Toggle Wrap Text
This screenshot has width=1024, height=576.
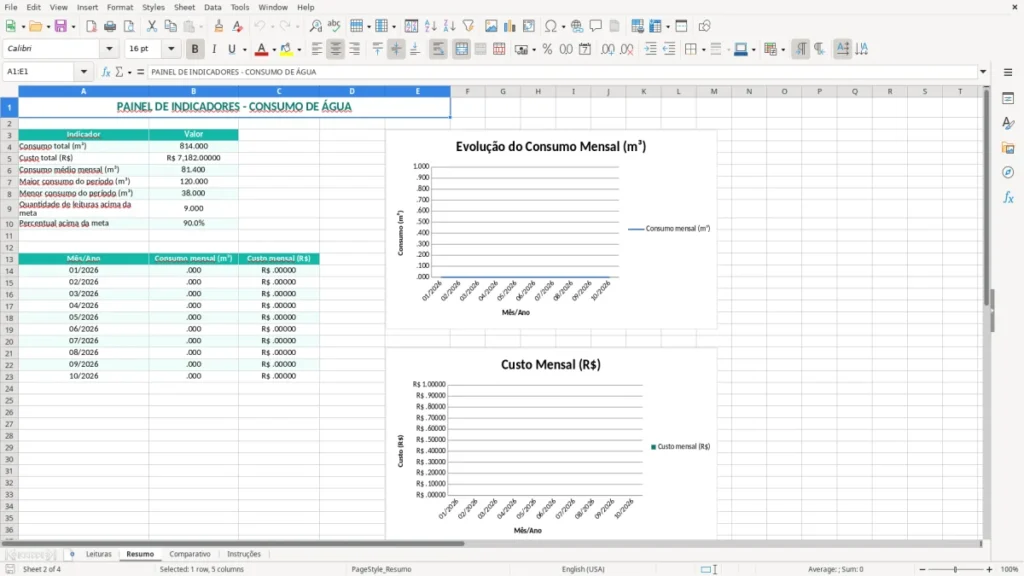click(438, 49)
